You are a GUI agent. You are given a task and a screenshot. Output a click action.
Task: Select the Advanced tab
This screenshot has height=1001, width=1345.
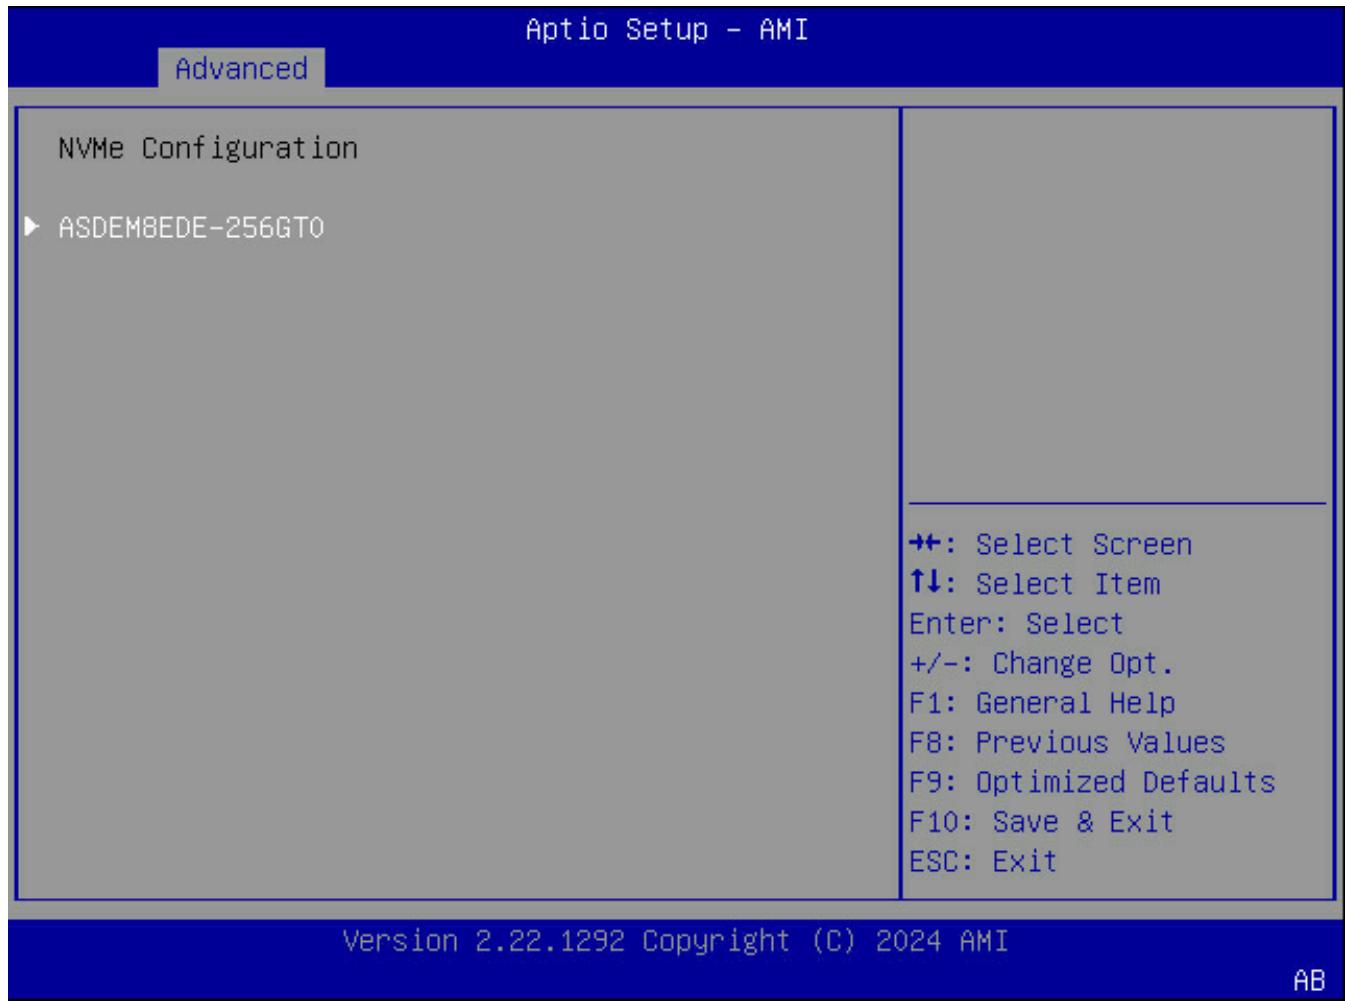point(241,69)
